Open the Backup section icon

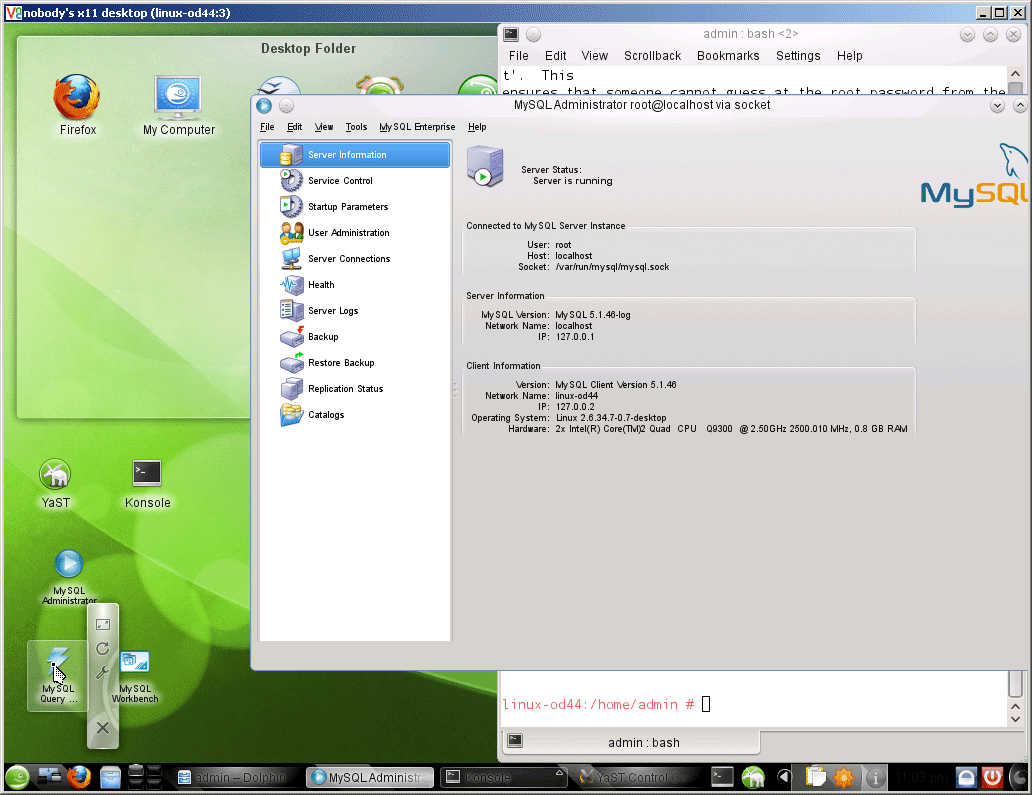coord(292,336)
